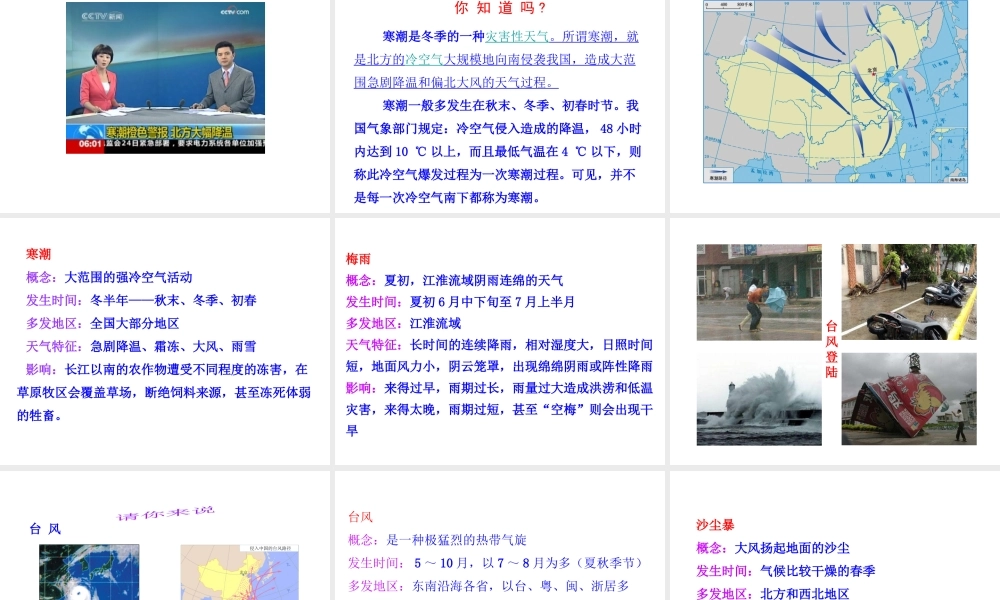Screen dimensions: 1000x600
Task: Click the line '发生时间: 5～10月, 以7～8月为多'
Action: tap(495, 563)
